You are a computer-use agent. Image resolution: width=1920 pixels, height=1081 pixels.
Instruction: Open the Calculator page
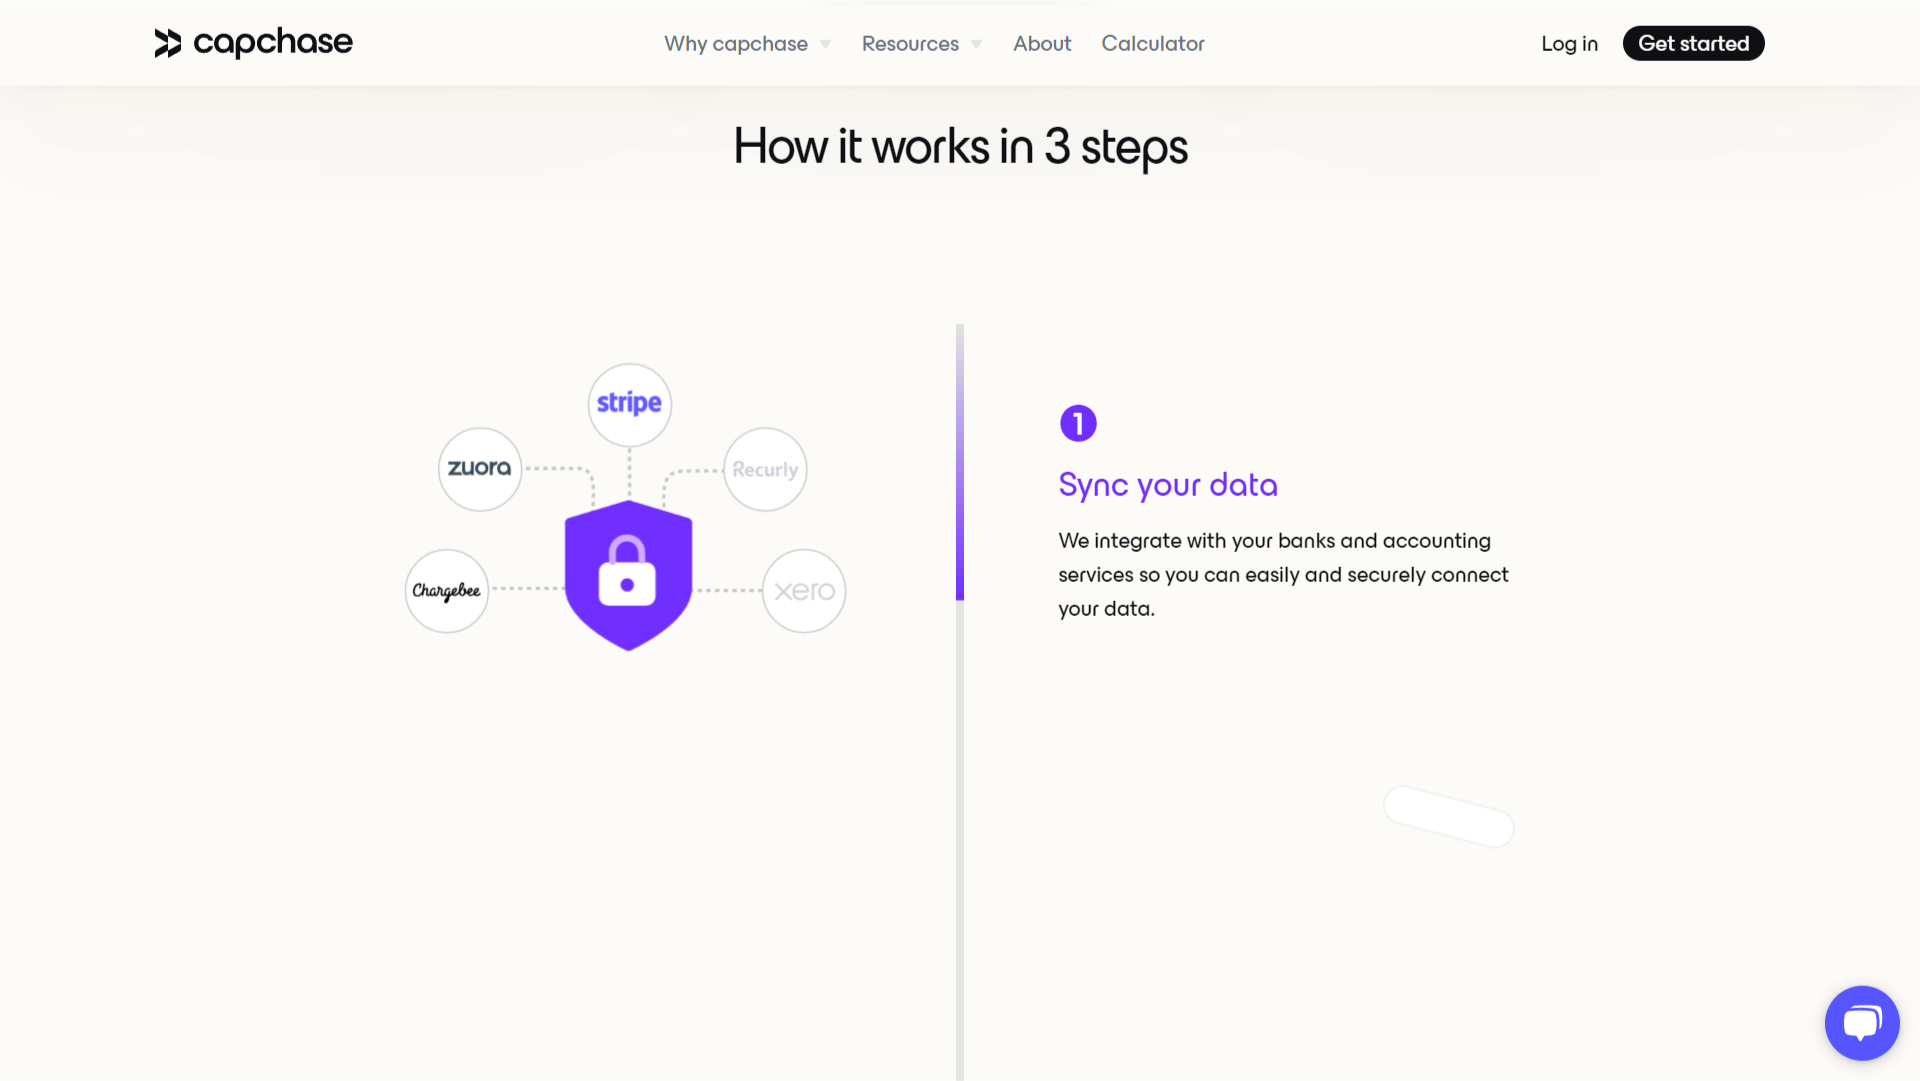click(1153, 43)
